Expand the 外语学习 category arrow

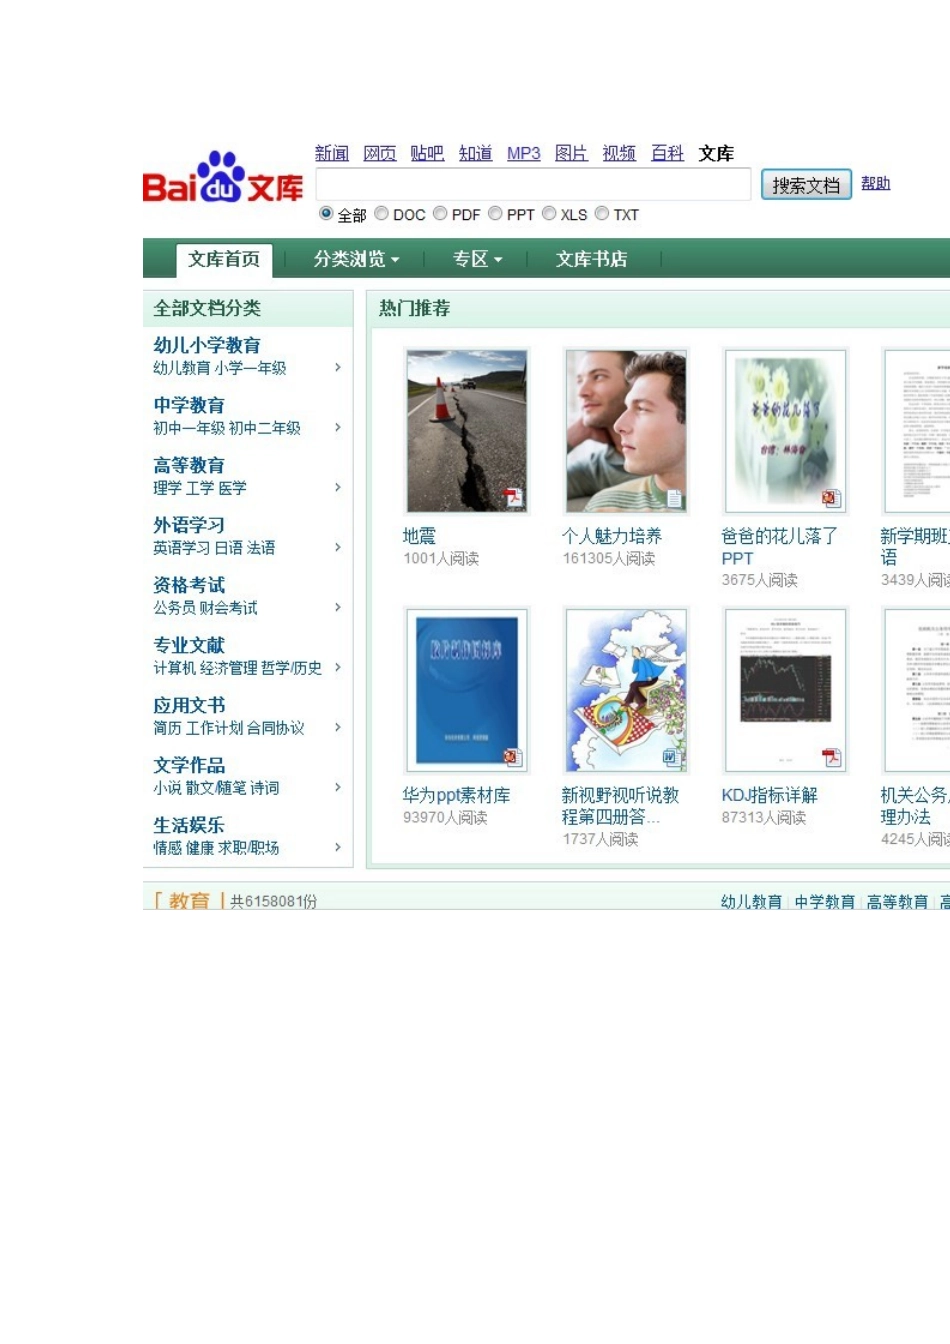click(337, 547)
